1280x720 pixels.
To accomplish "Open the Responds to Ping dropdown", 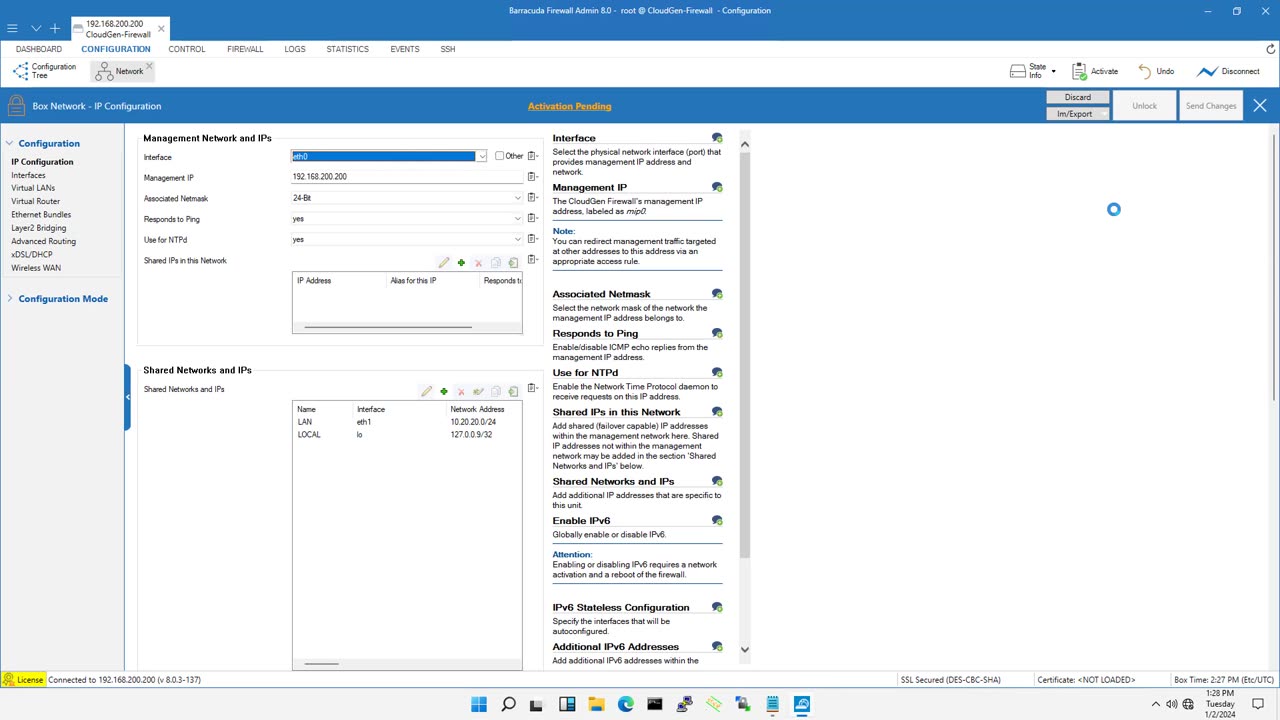I will (x=517, y=219).
